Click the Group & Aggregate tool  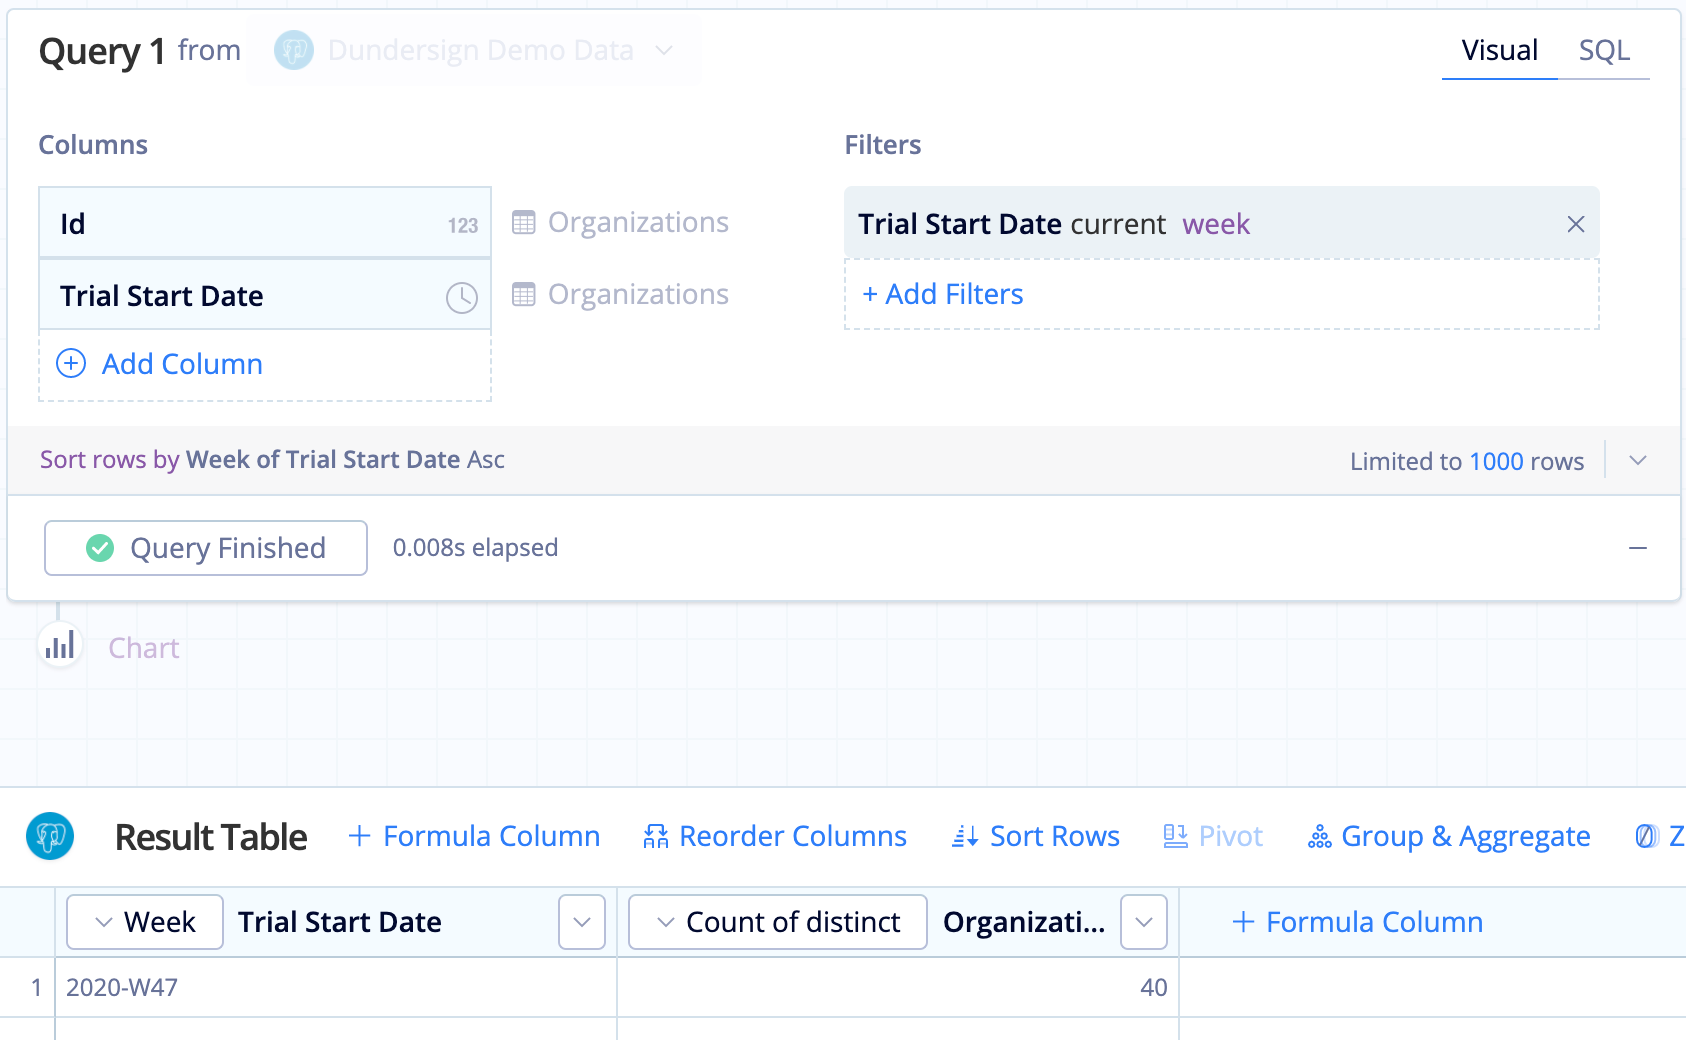click(1449, 836)
